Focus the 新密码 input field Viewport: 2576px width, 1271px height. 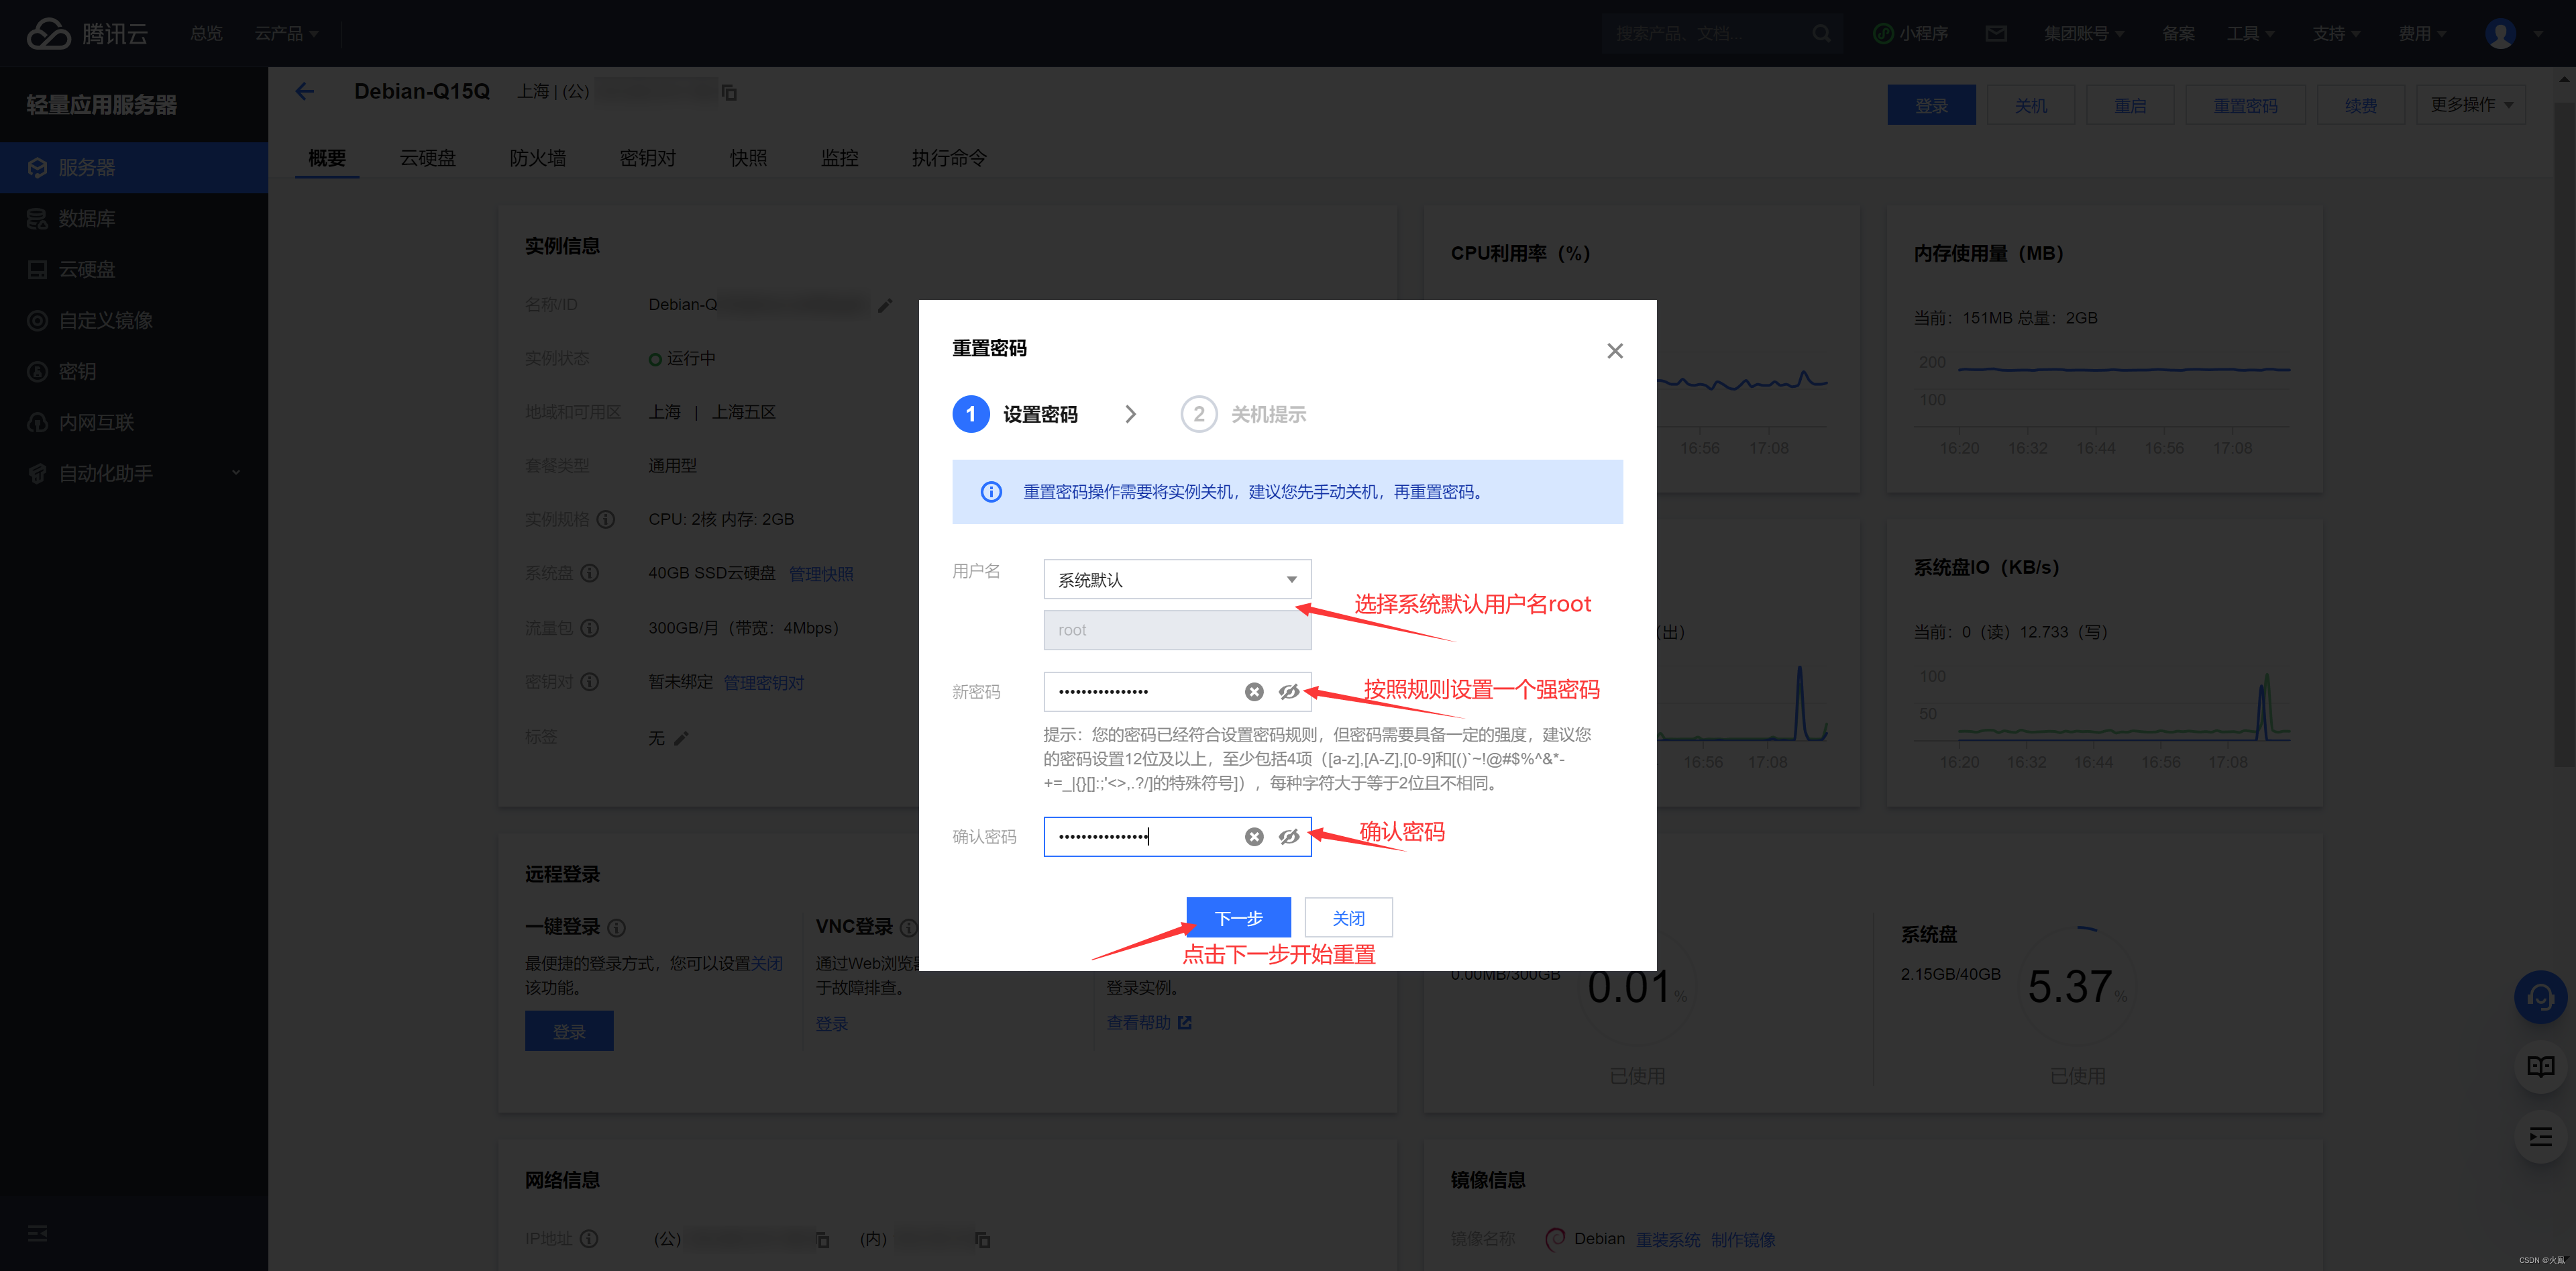pos(1177,692)
